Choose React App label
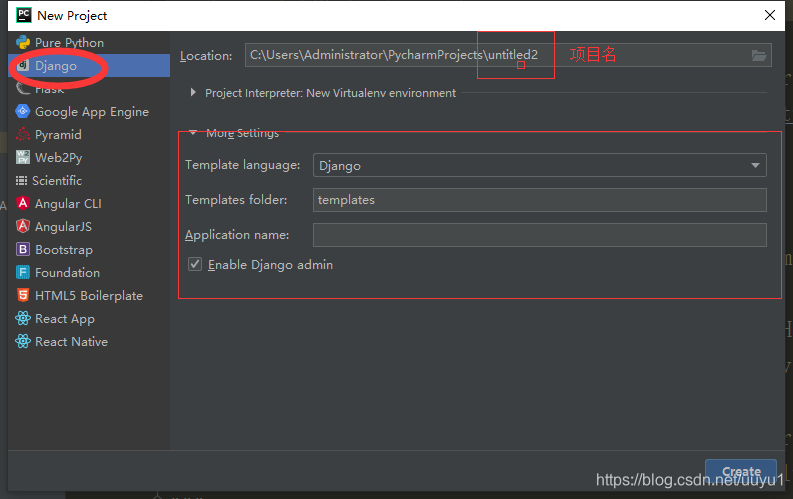This screenshot has width=793, height=499. click(65, 319)
